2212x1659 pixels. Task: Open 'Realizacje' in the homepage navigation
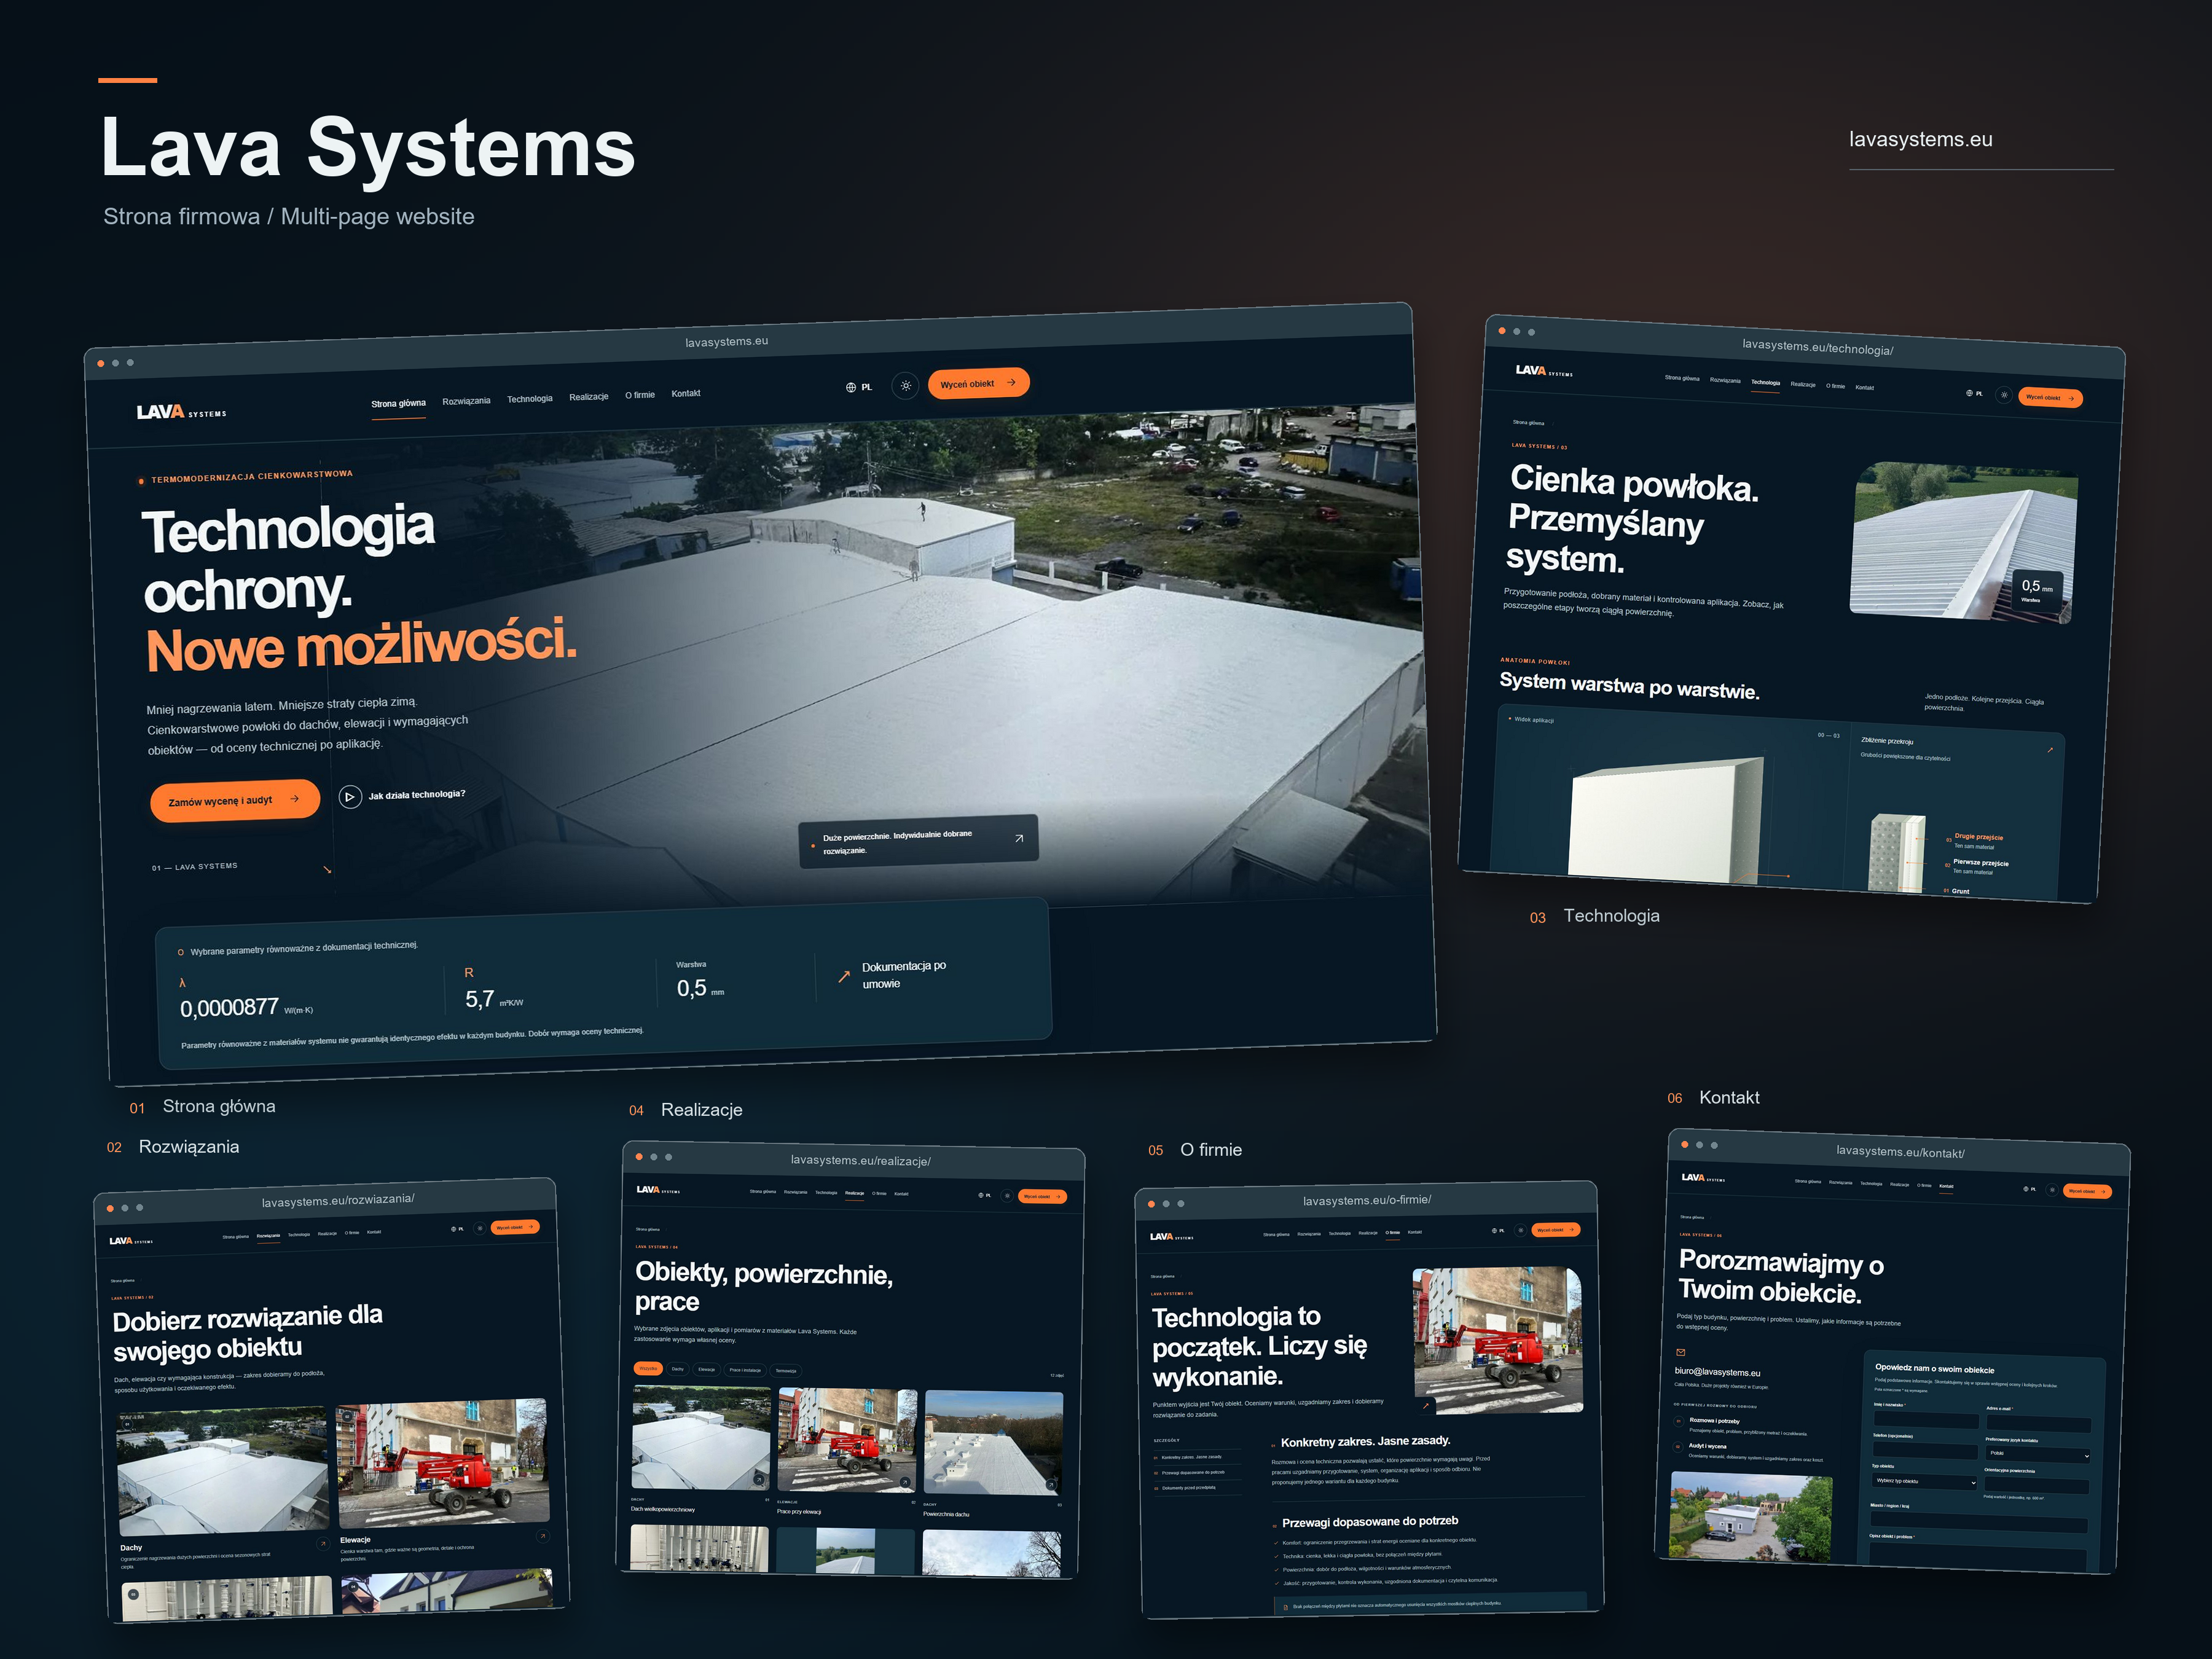tap(589, 397)
